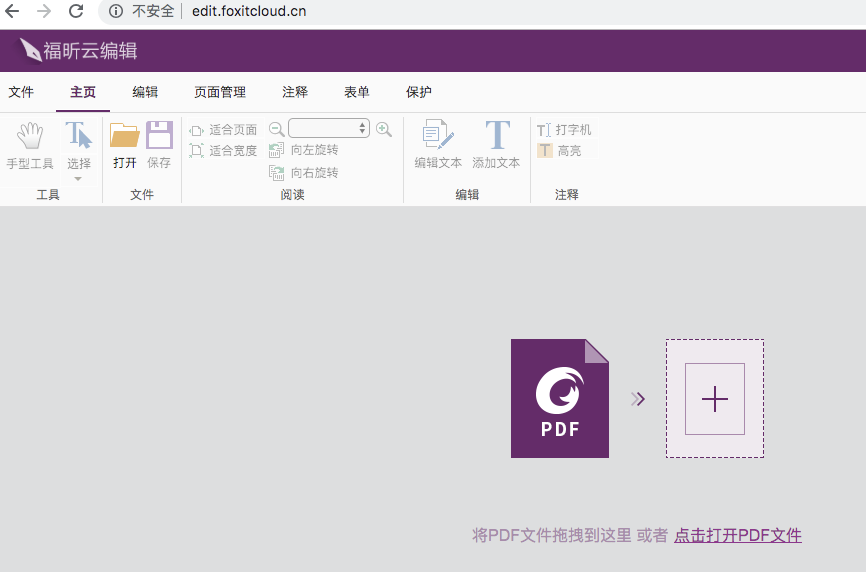Rotate right with 向右旋转
Screen dimensions: 866x572
coord(303,173)
